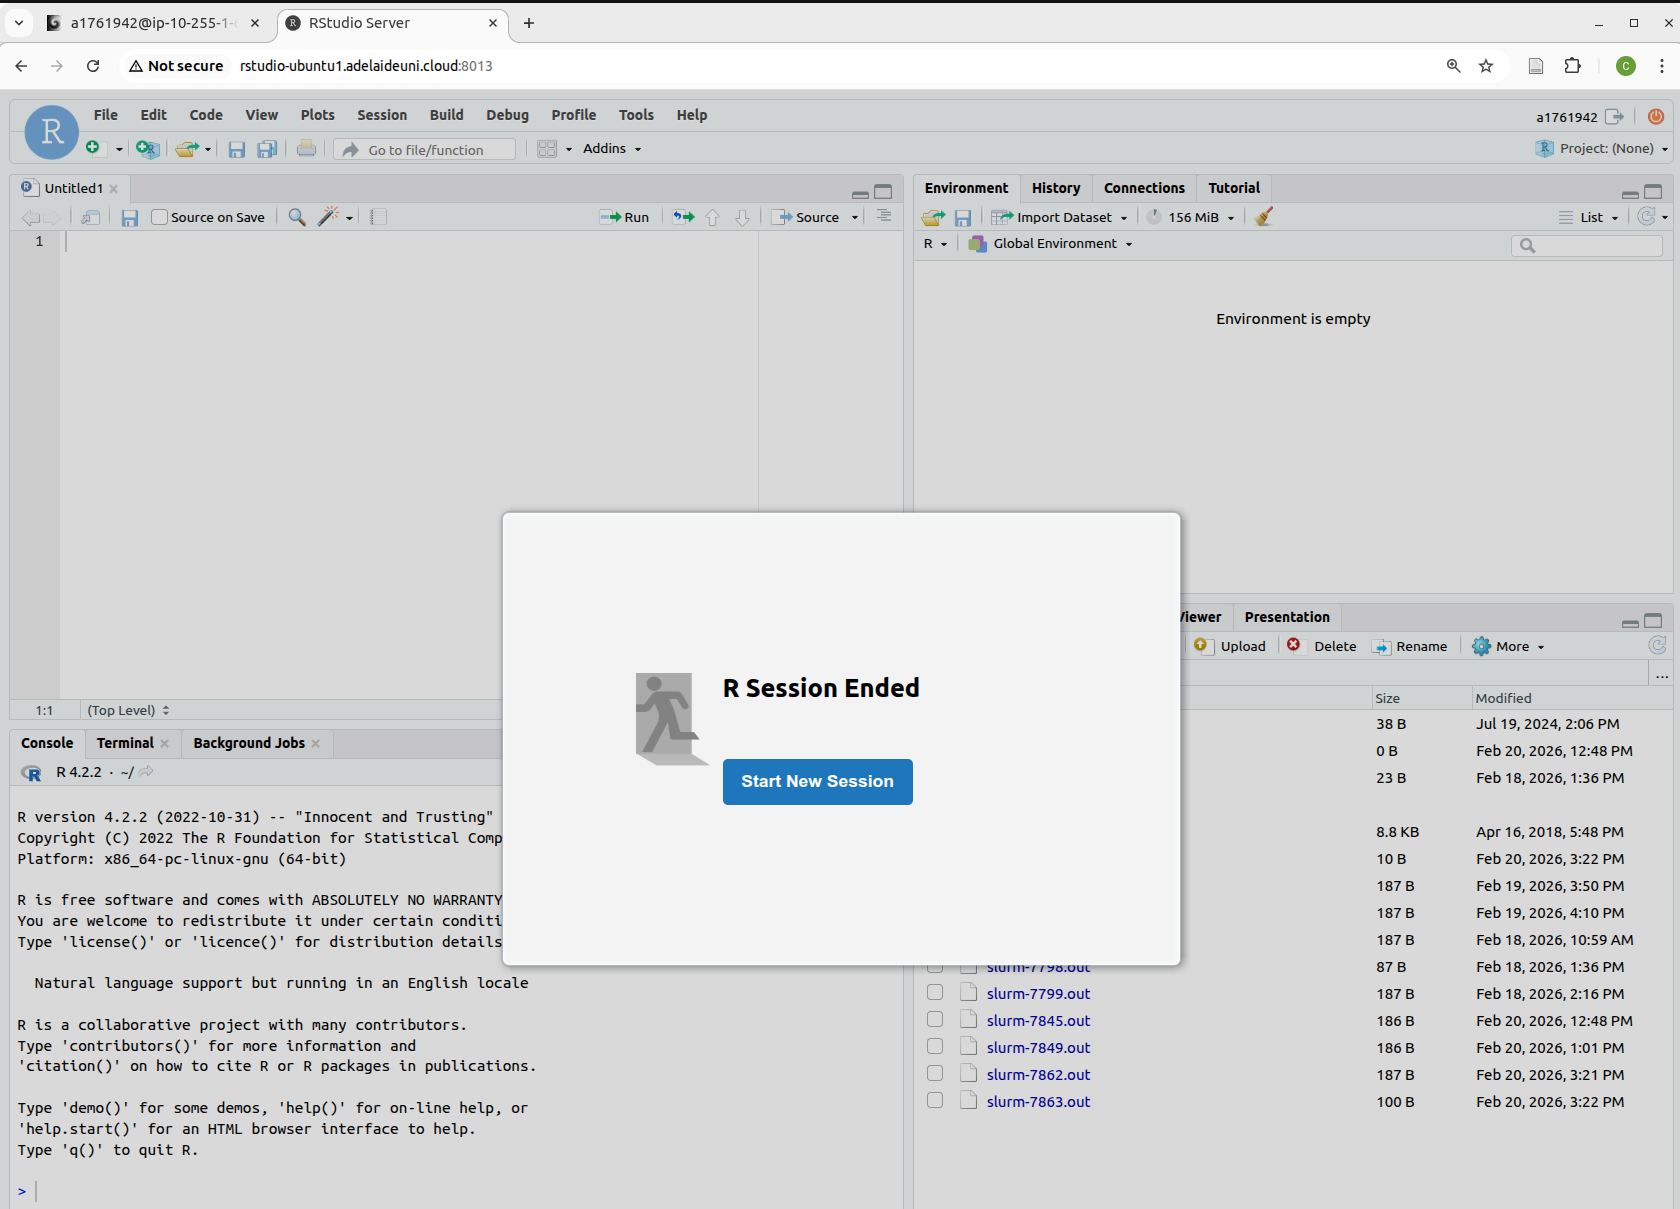Expand the More dropdown in Files pane
Image resolution: width=1680 pixels, height=1209 pixels.
[x=1508, y=646]
